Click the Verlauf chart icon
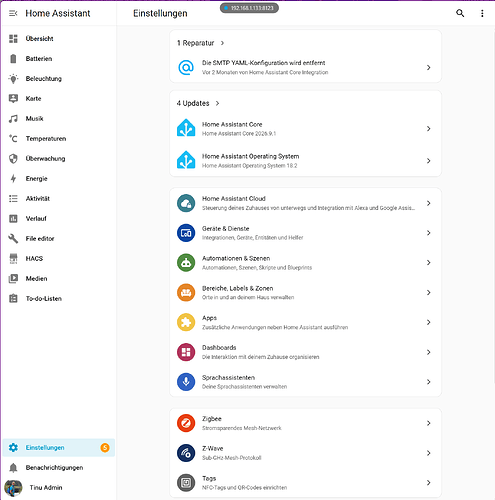The width and height of the screenshot is (495, 500). coord(13,219)
